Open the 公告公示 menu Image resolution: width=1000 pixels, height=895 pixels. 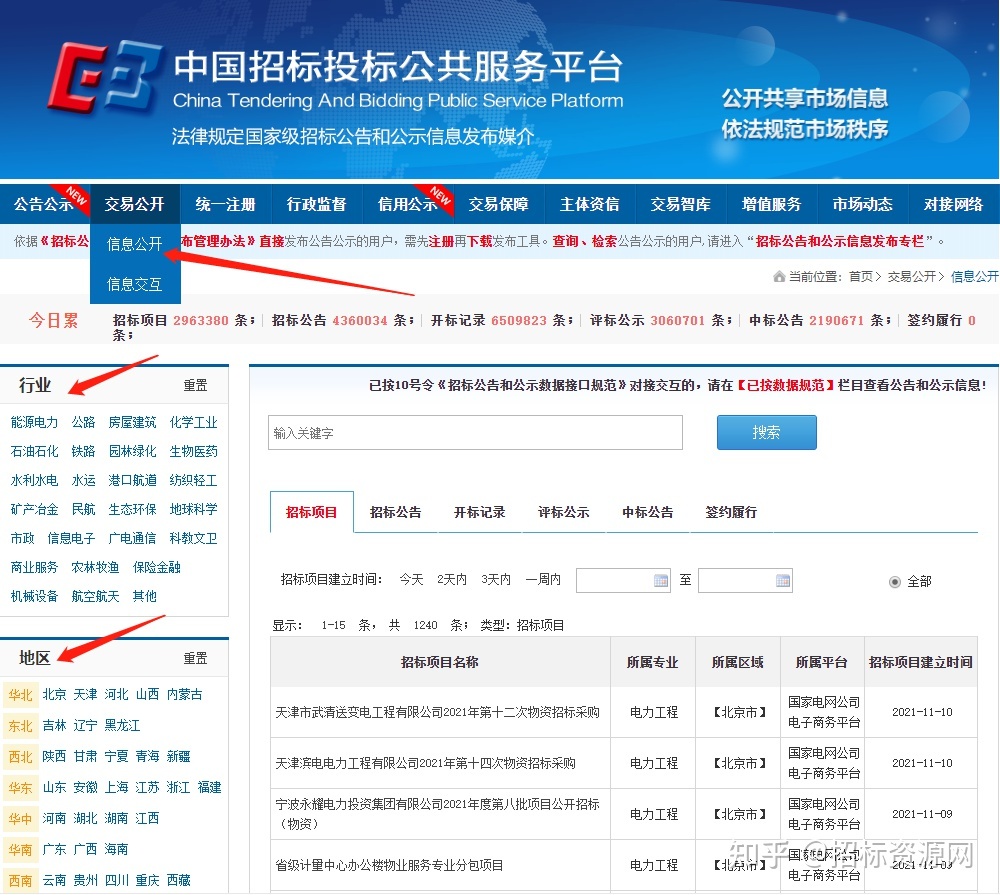[x=43, y=204]
